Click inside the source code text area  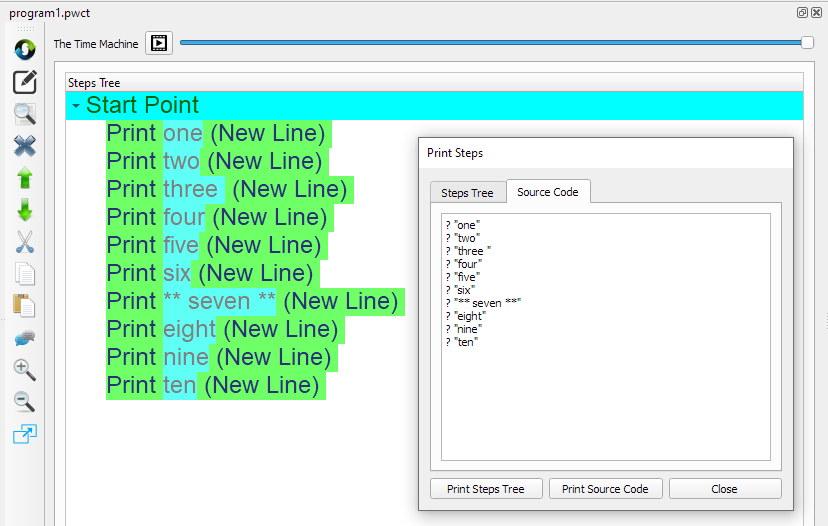605,400
